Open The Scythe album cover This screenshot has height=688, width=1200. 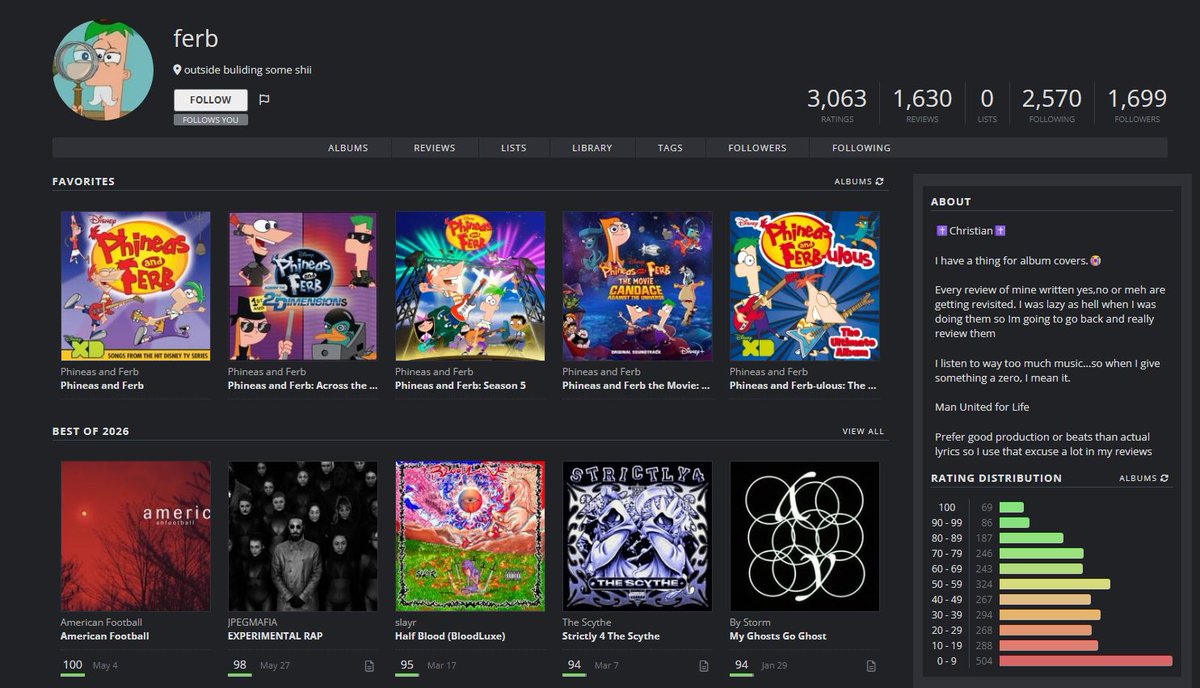pos(637,536)
